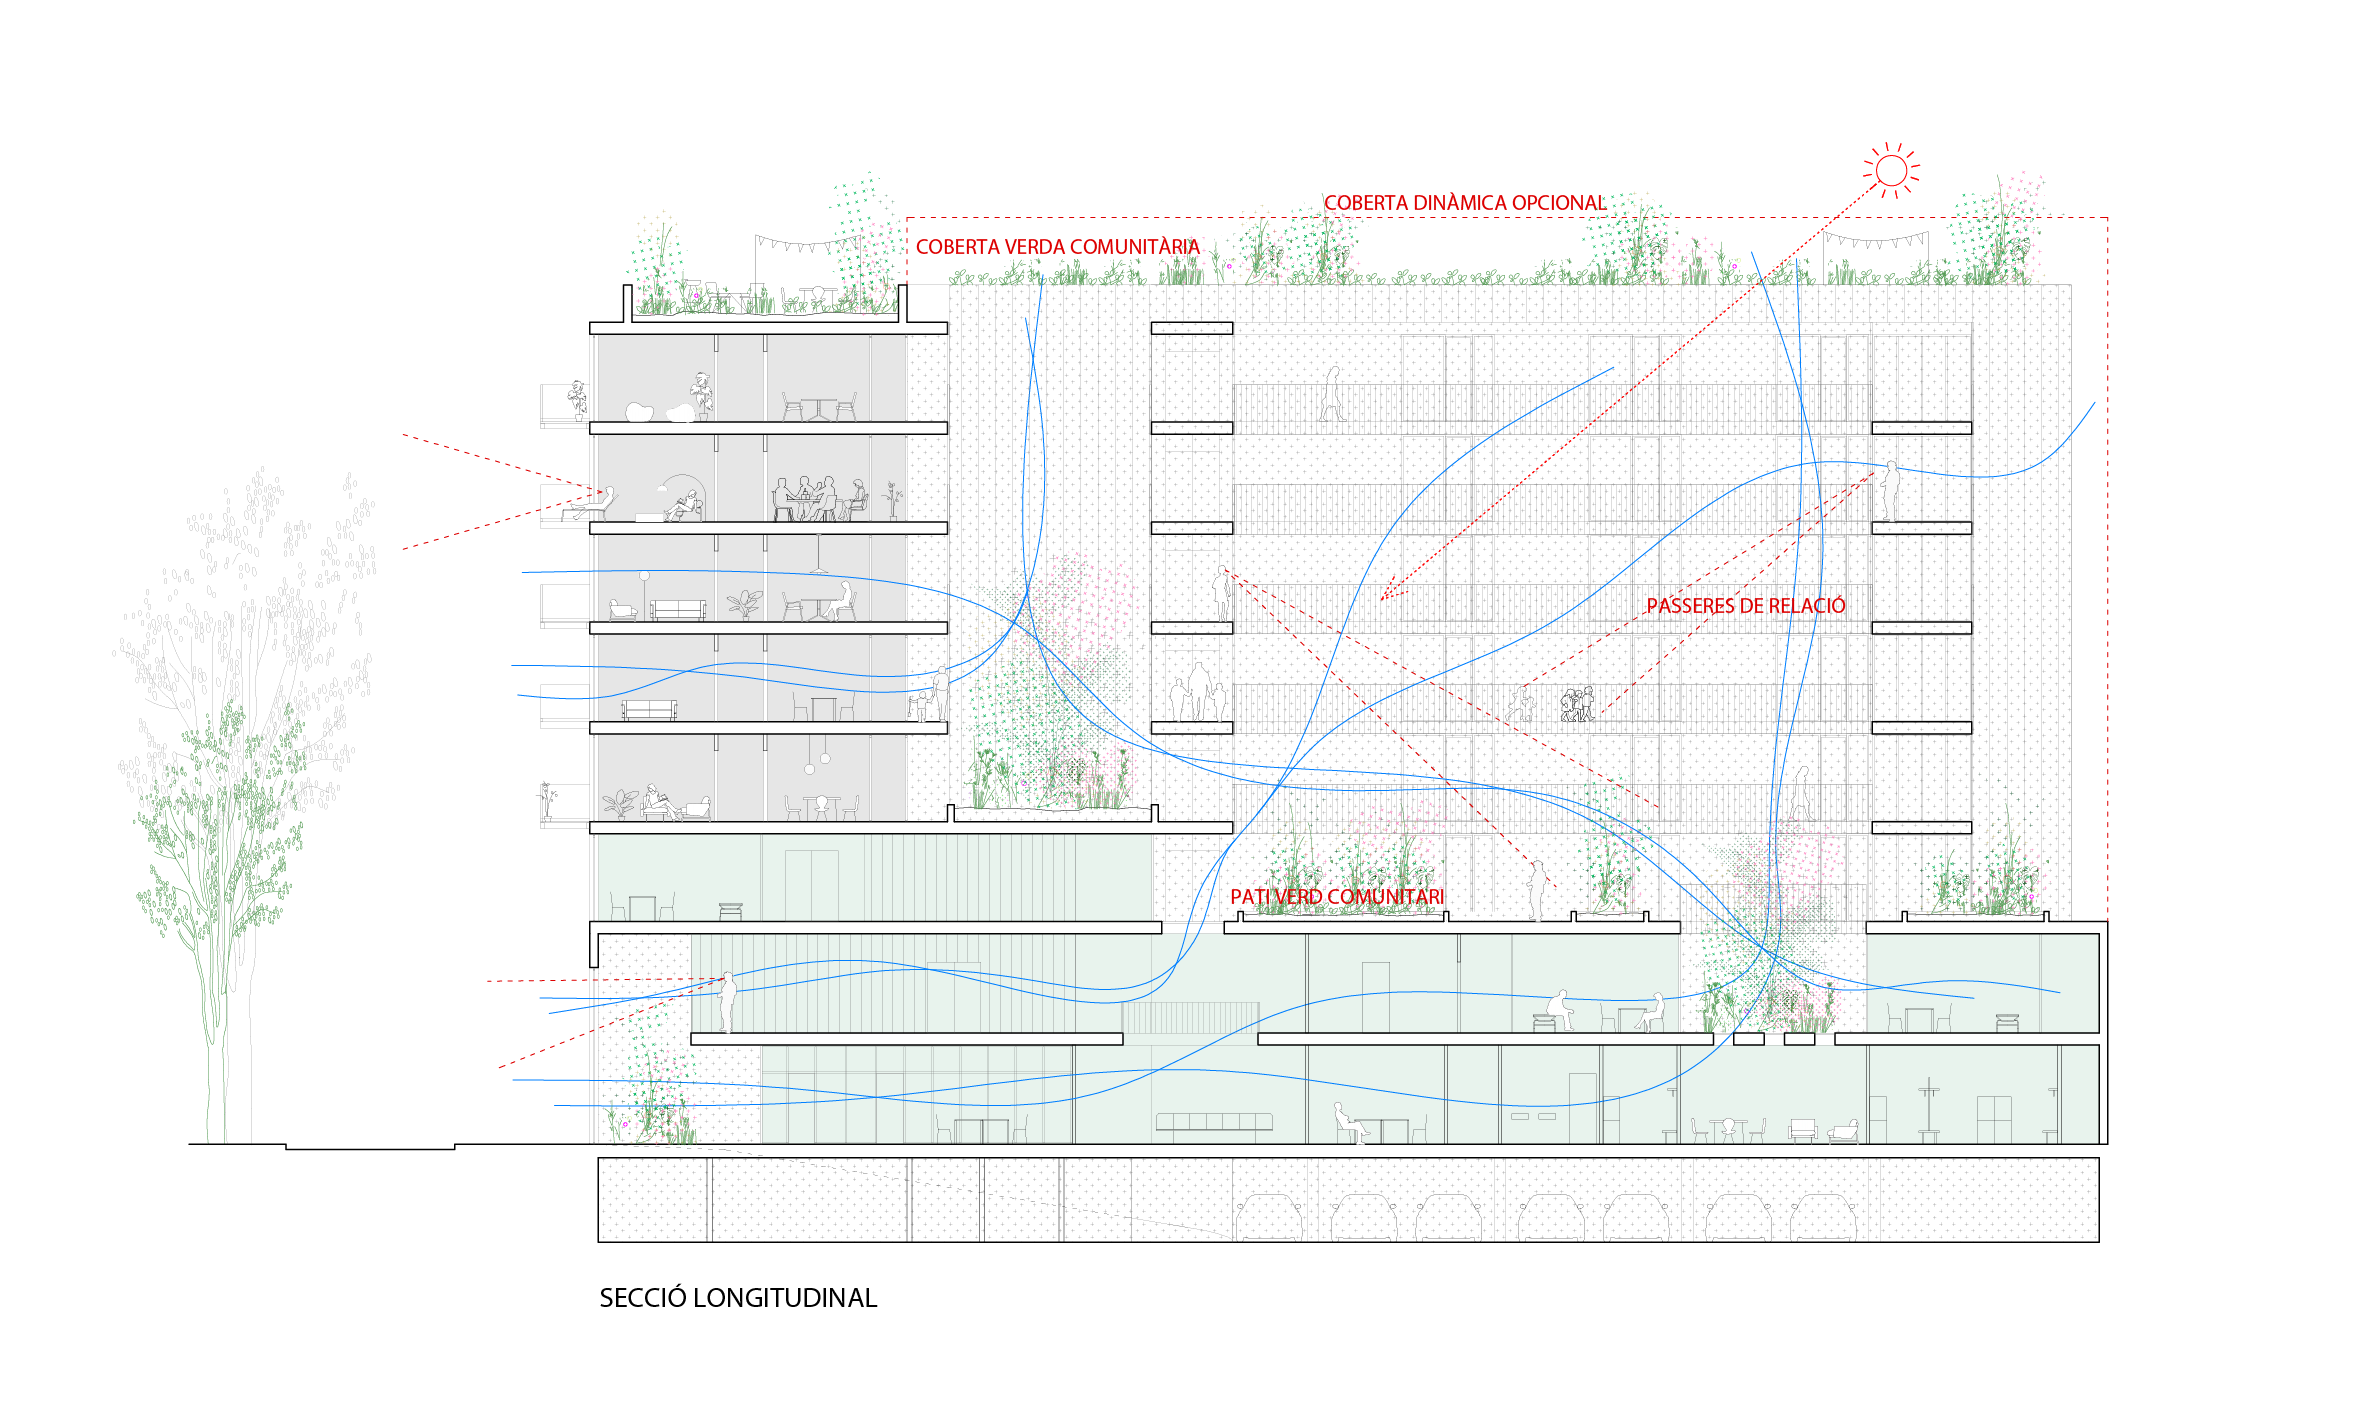Click the COBERTA VERDA COMUNITÀRIA label

tap(1057, 247)
